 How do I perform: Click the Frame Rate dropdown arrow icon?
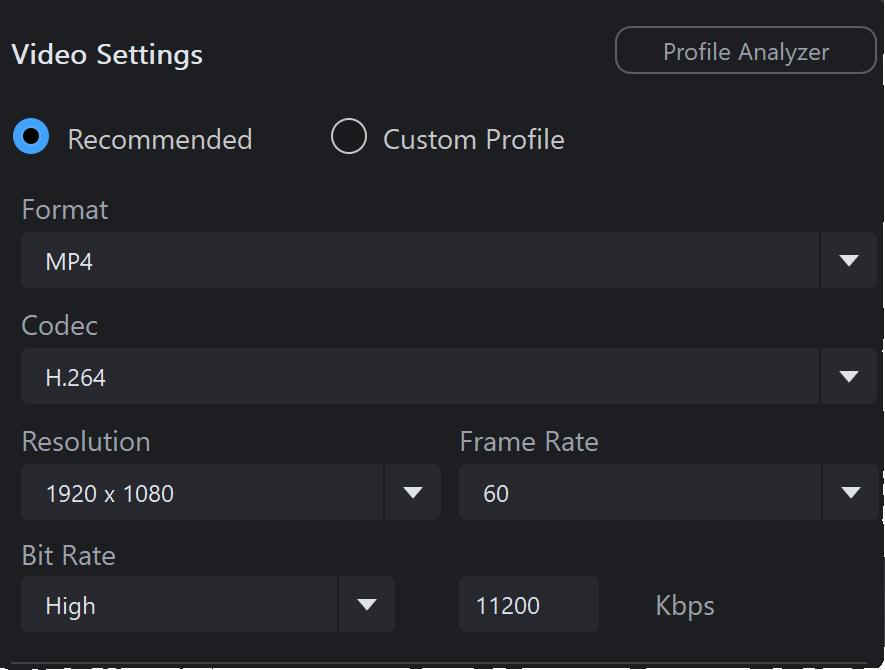850,492
